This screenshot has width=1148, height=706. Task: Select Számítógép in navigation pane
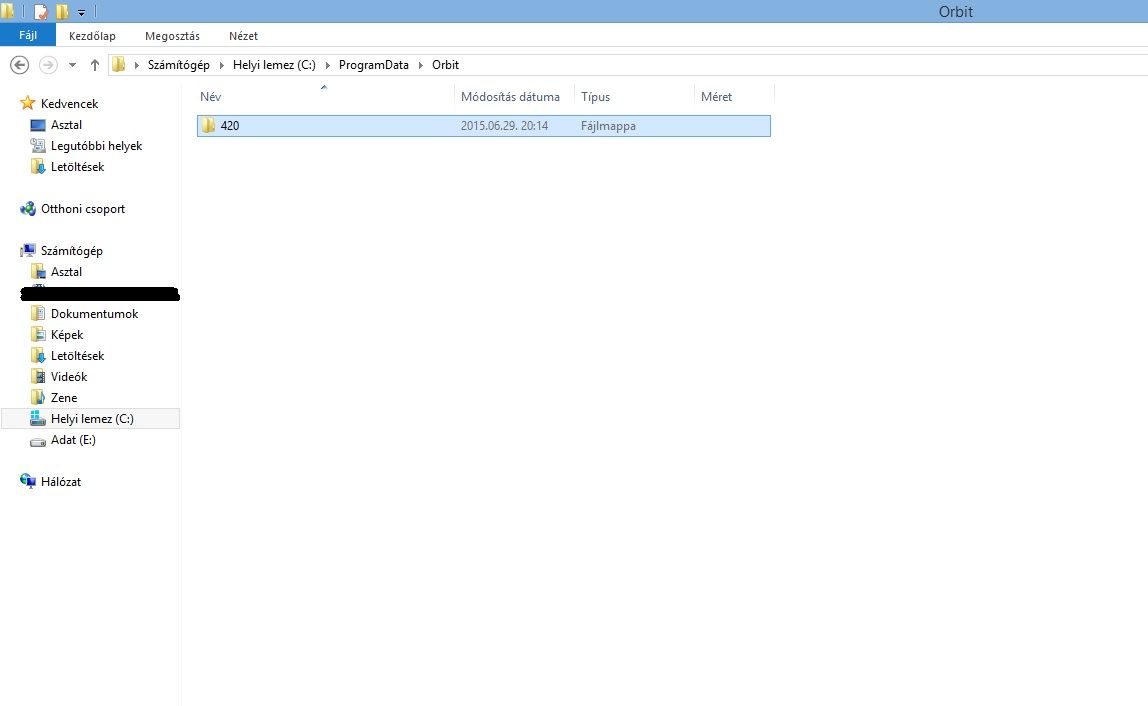tap(71, 250)
